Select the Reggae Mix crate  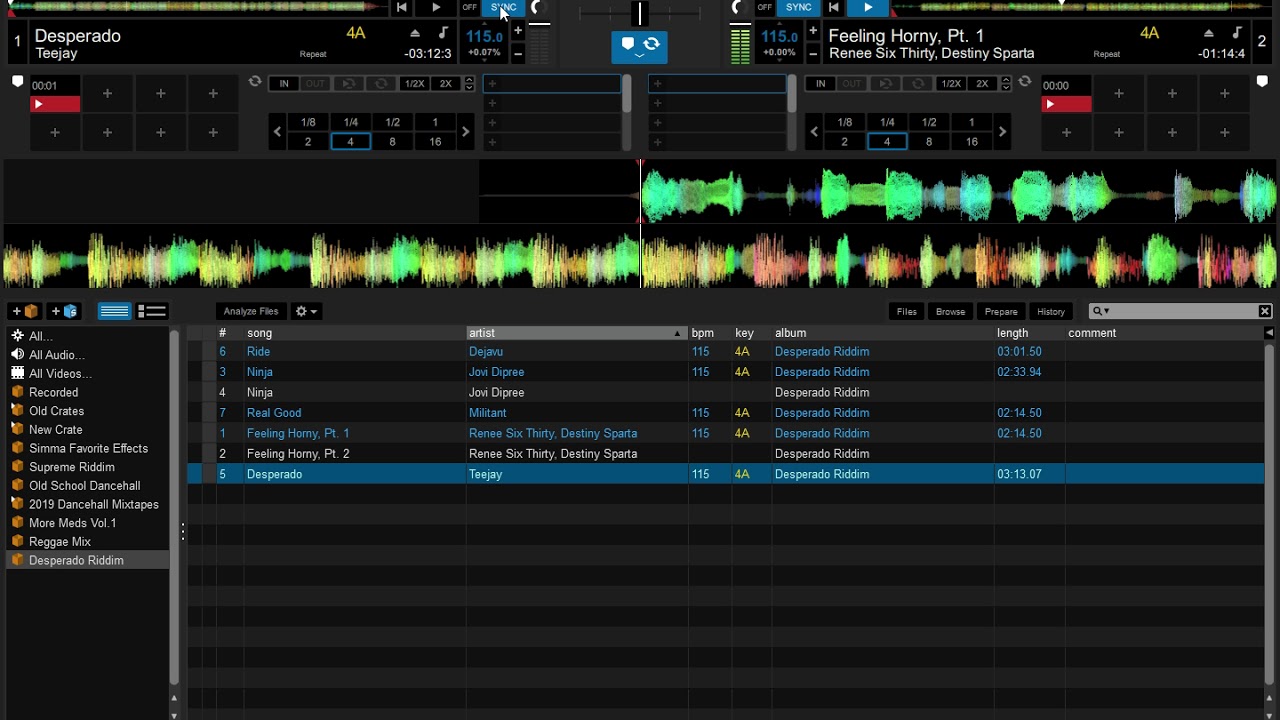coord(88,542)
